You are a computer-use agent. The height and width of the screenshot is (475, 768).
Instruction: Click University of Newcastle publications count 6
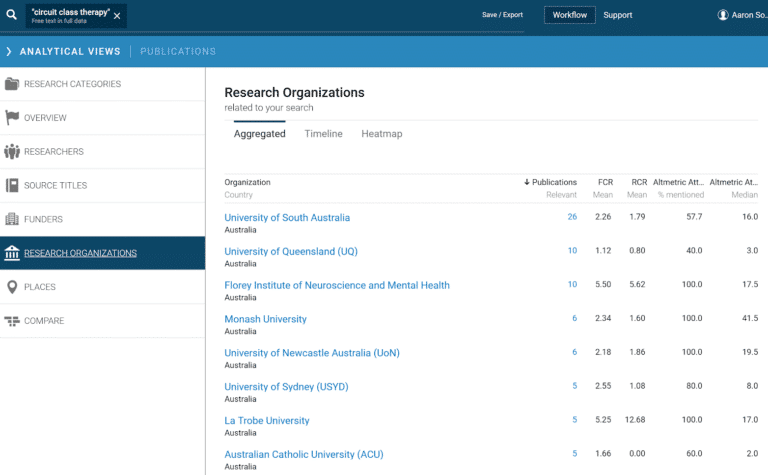[x=575, y=352]
